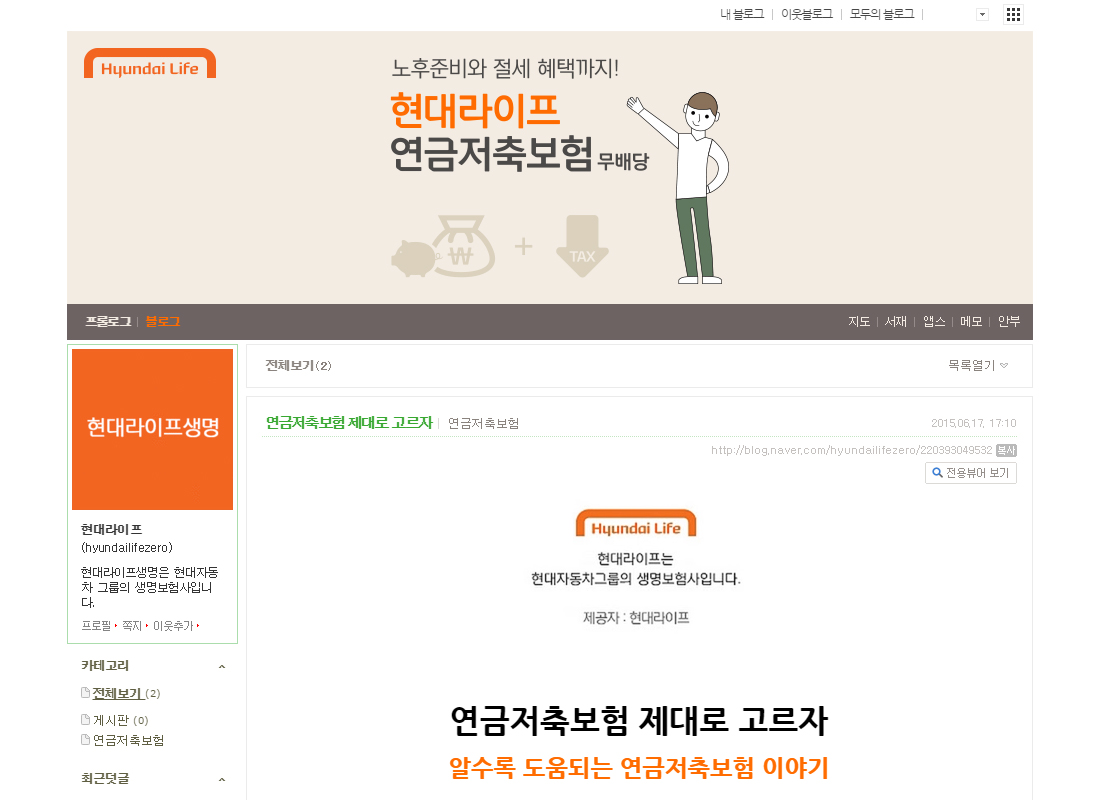Click the 현대라이프 blog name text
Image resolution: width=1102 pixels, height=800 pixels.
pyautogui.click(x=112, y=529)
